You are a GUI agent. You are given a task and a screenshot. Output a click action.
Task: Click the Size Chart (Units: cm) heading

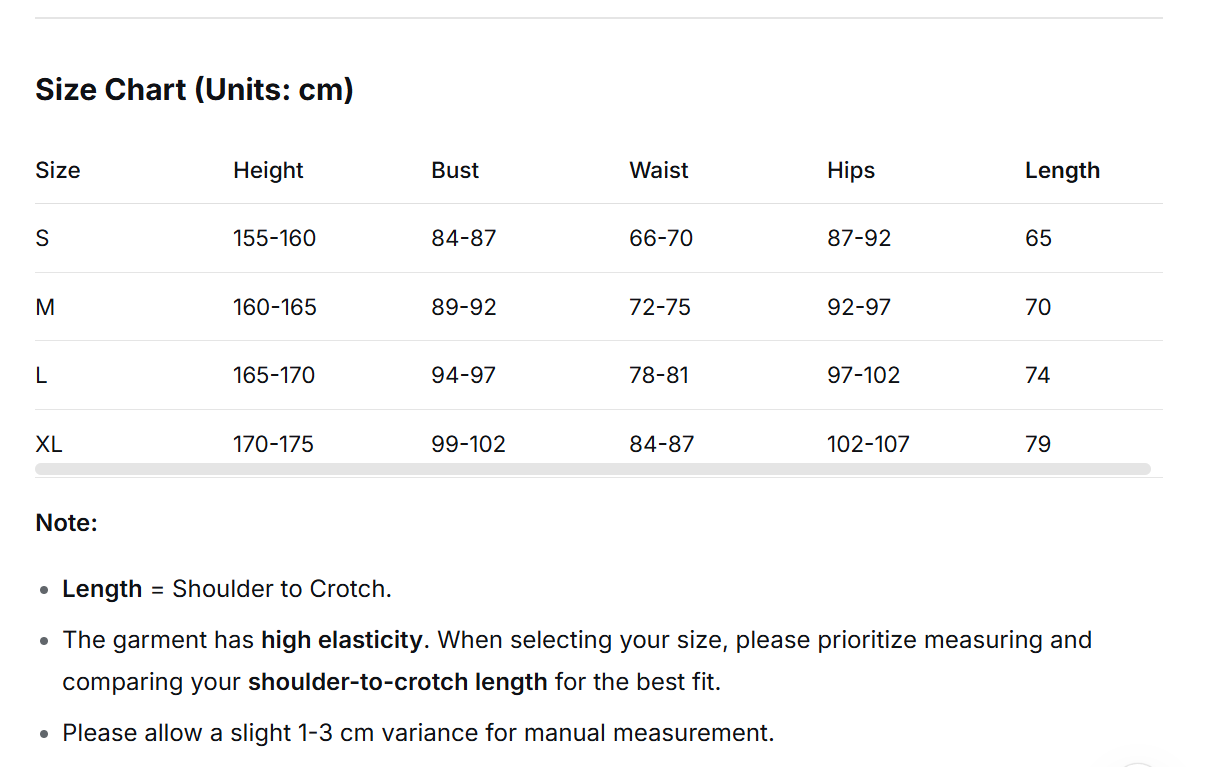tap(194, 90)
